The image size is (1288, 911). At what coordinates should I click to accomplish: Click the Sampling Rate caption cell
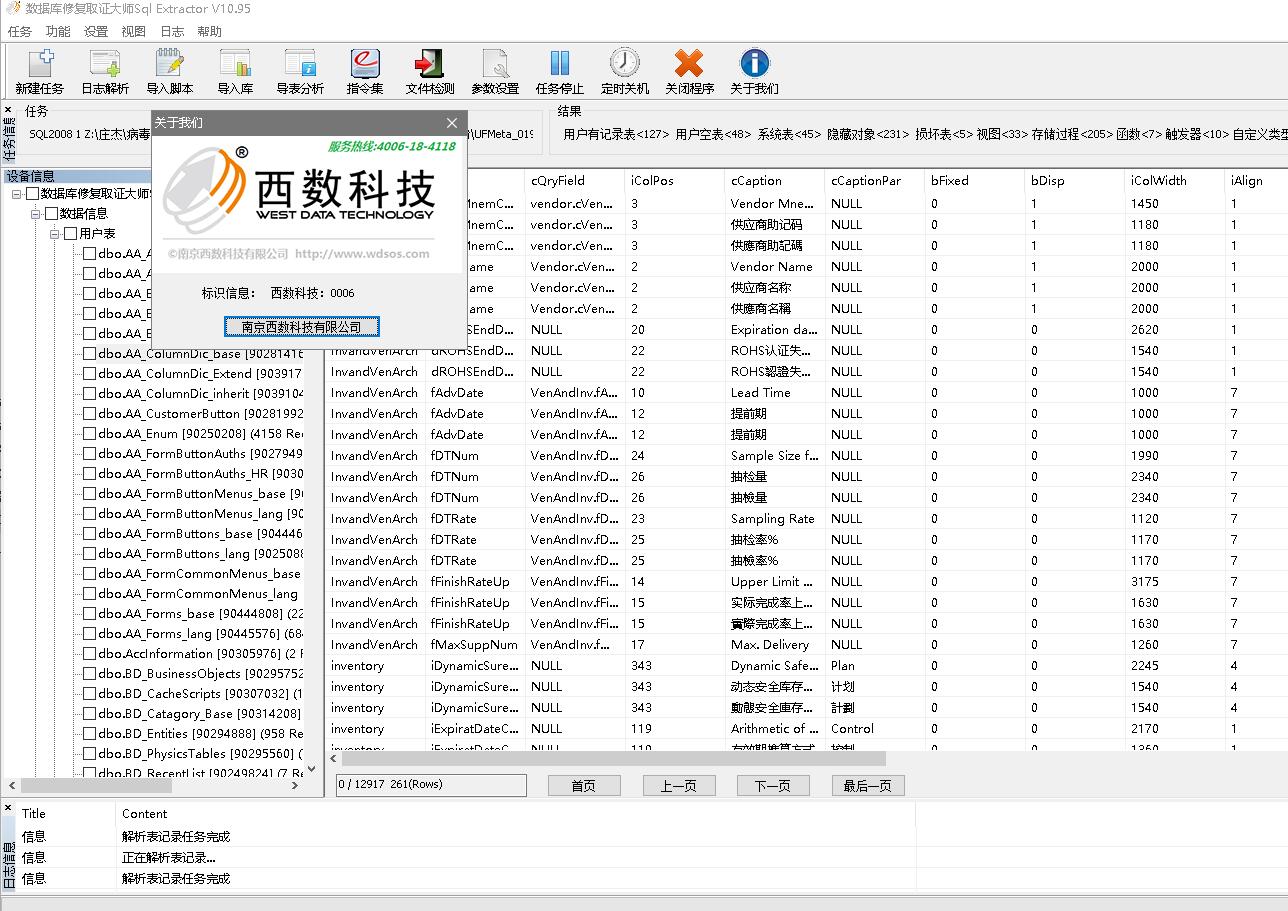(x=773, y=518)
